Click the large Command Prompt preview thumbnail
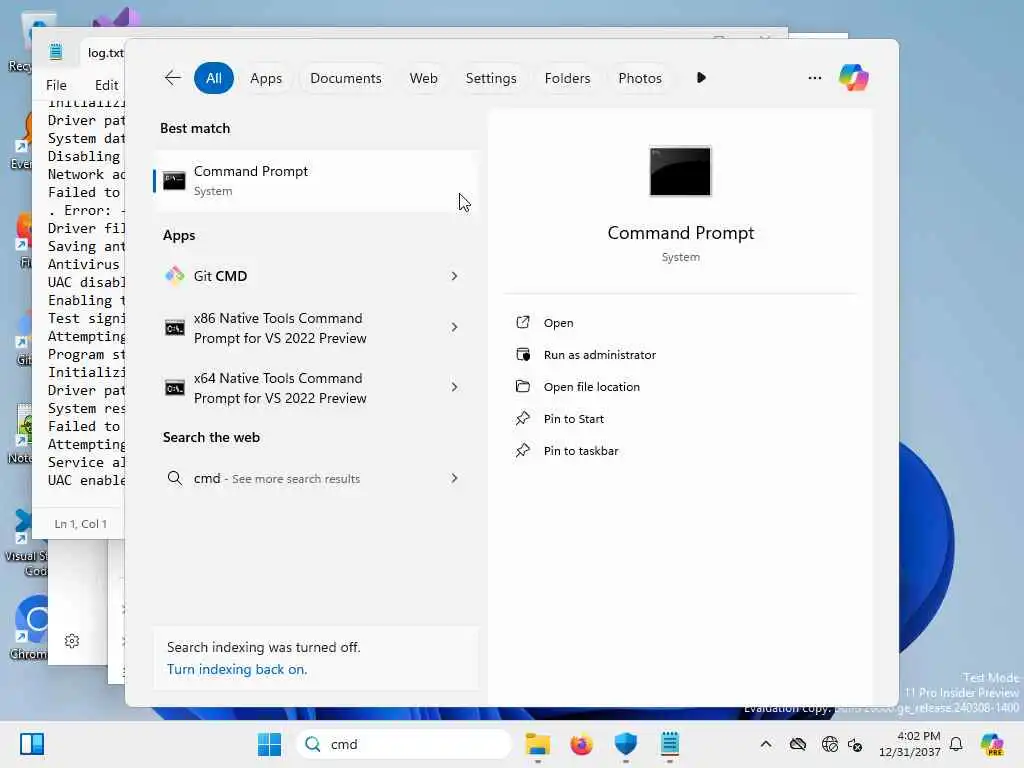1024x768 pixels. point(680,171)
